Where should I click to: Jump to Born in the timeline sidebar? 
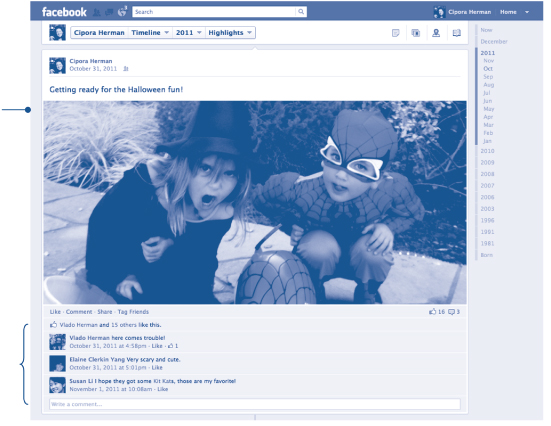click(x=486, y=255)
